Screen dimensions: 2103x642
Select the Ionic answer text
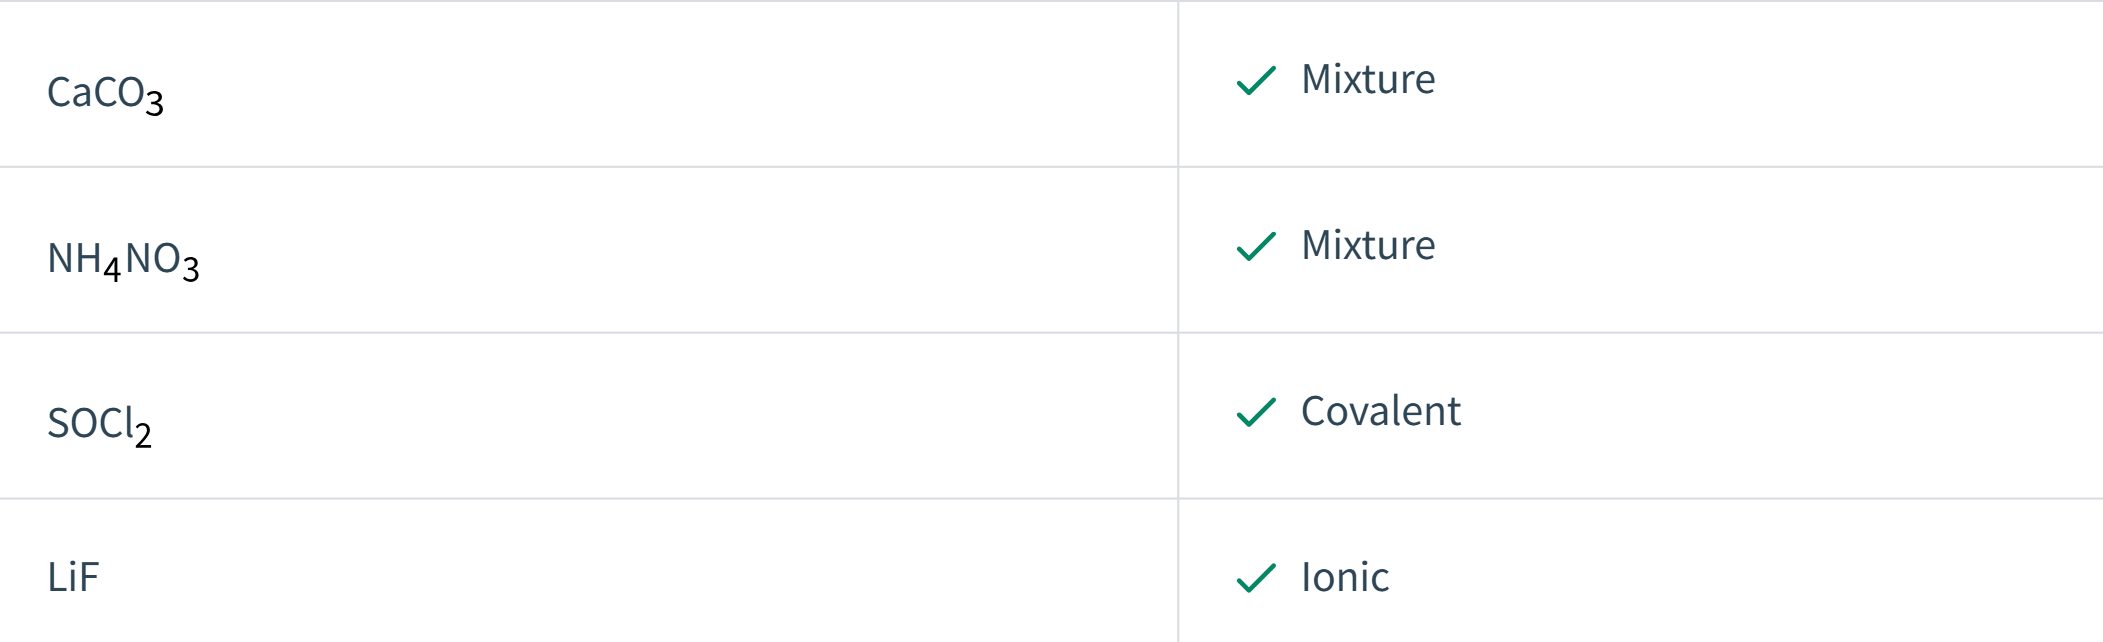(1344, 577)
